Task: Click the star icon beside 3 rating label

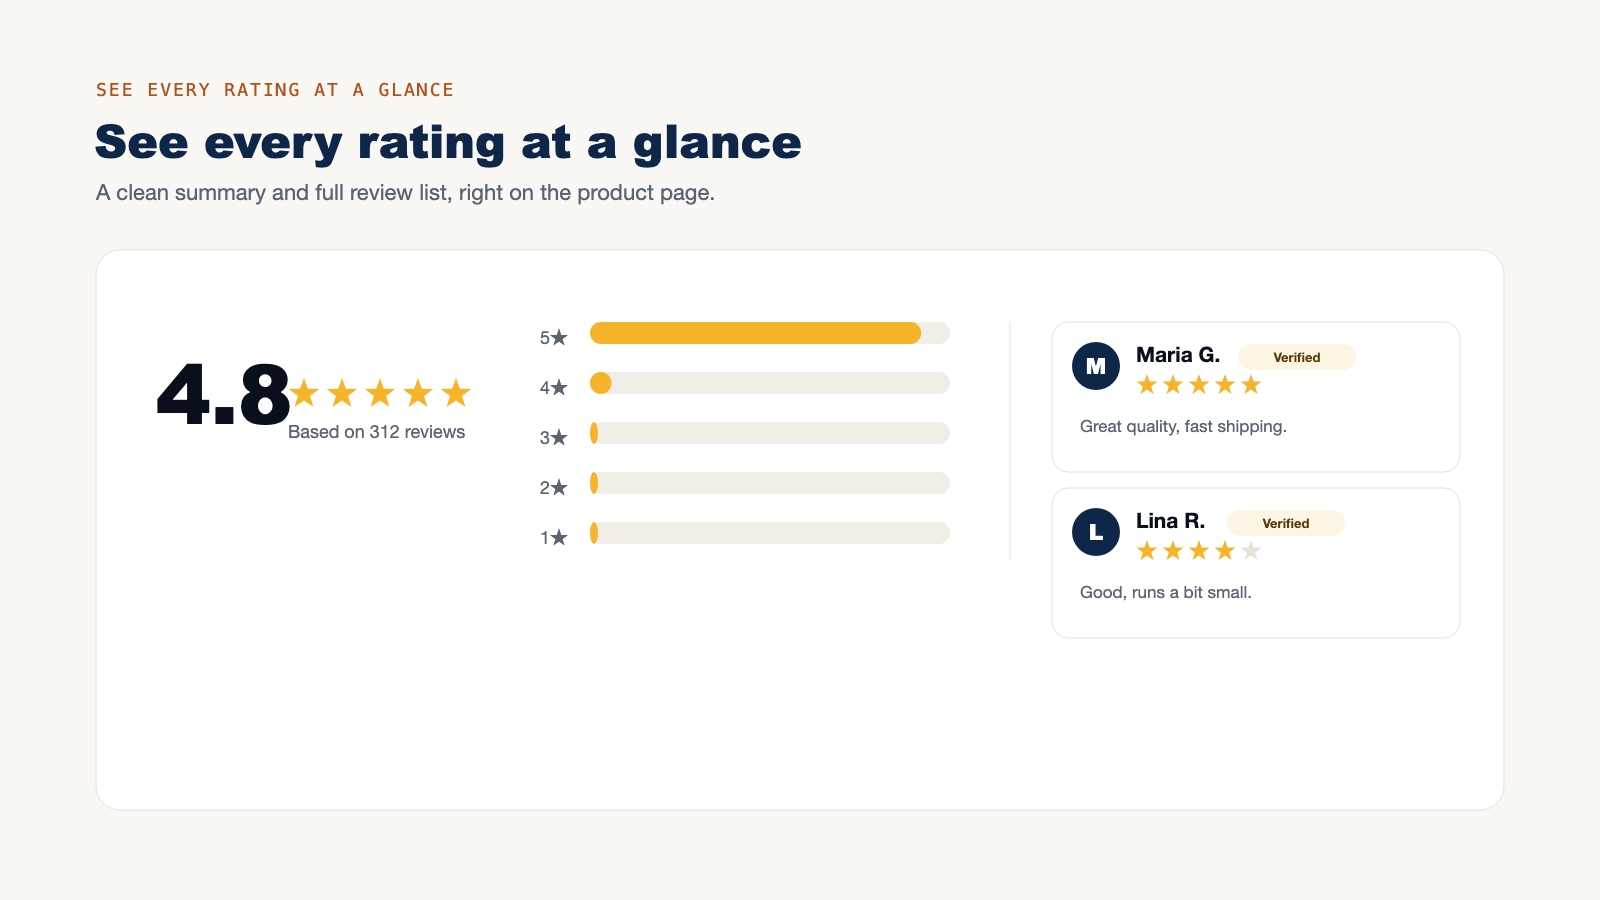Action: 559,438
